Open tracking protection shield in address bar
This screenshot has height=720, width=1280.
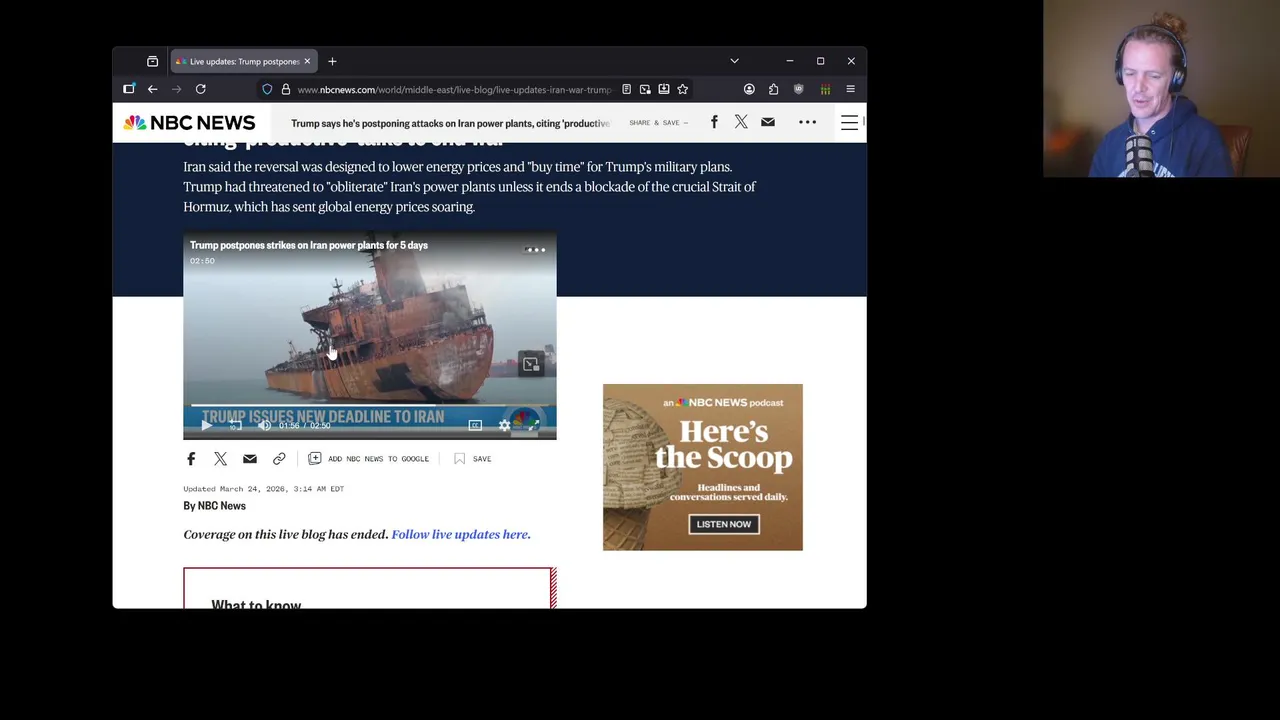[267, 89]
